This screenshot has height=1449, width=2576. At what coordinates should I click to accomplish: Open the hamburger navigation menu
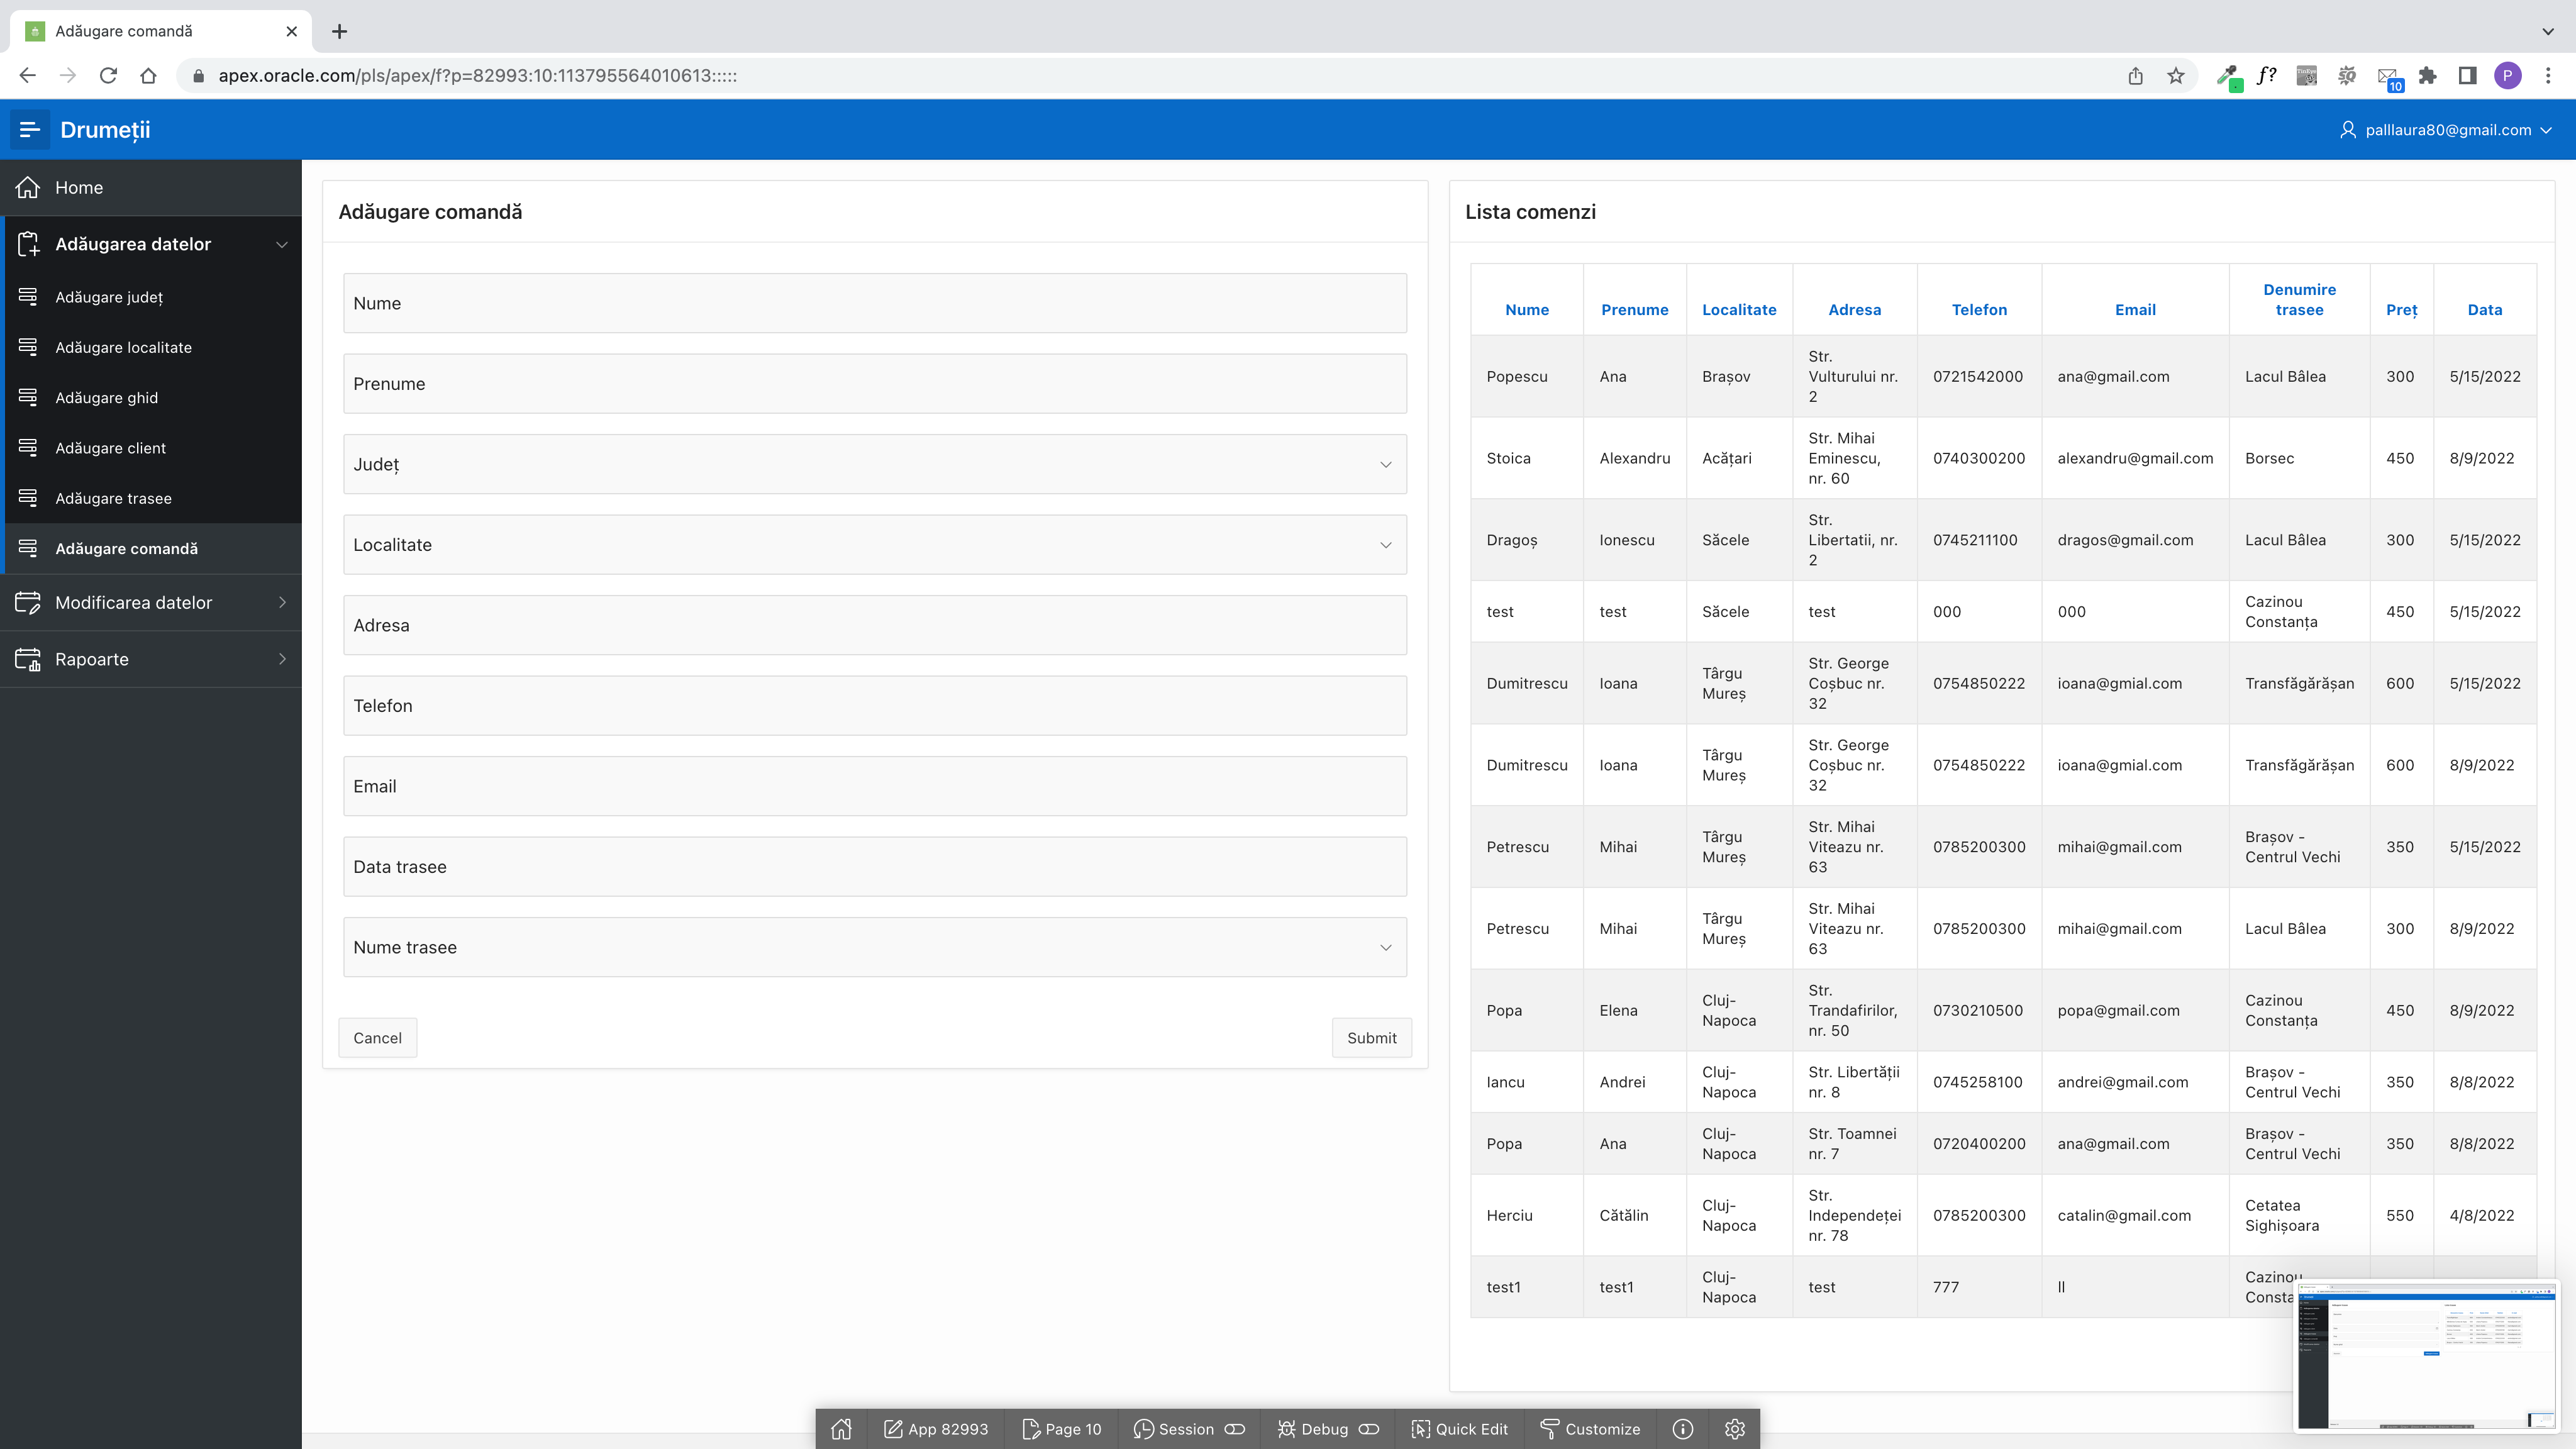tap(30, 130)
